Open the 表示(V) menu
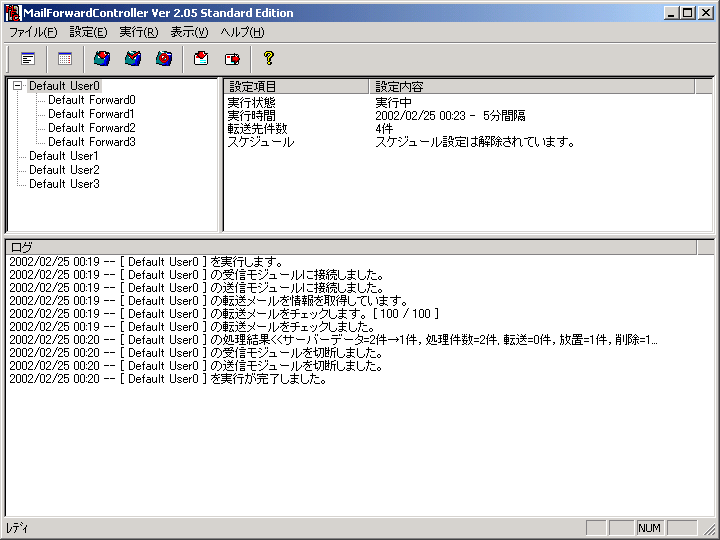Viewport: 720px width, 540px height. [x=189, y=32]
